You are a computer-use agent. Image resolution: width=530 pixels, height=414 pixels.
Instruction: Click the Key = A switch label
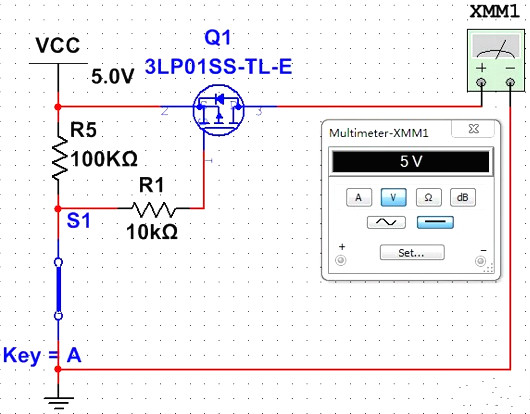pos(42,355)
